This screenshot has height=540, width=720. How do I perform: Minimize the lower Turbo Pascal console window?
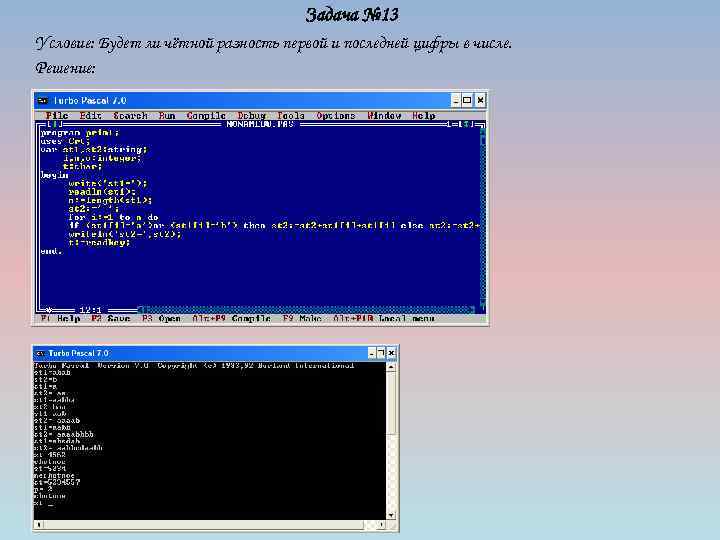coord(372,353)
